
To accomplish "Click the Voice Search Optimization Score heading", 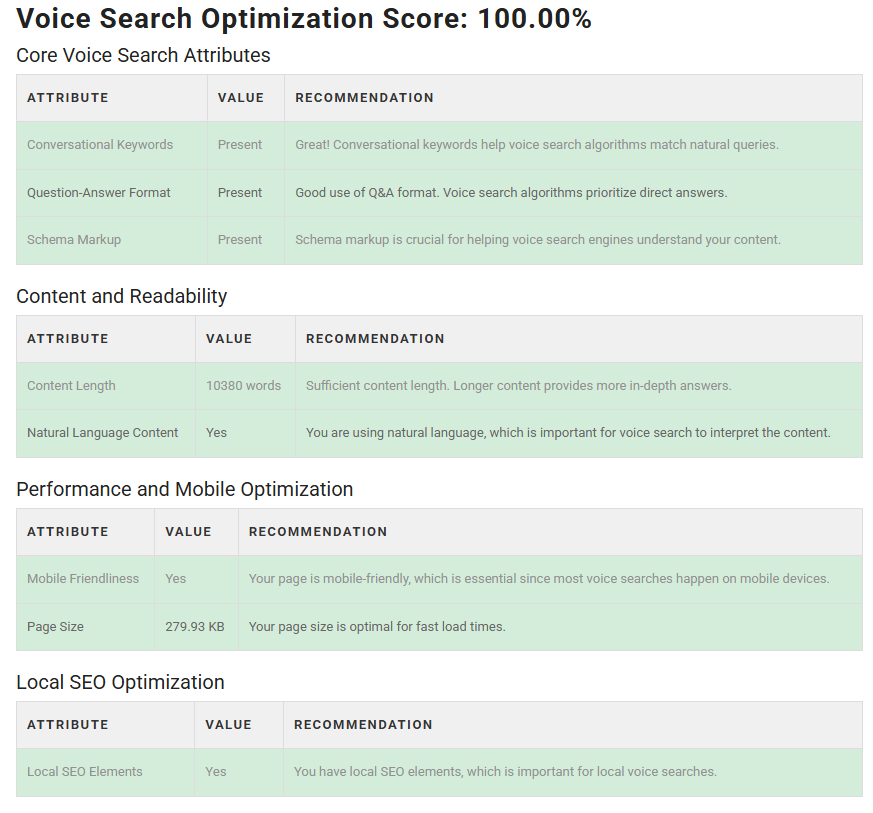I will 304,19.
